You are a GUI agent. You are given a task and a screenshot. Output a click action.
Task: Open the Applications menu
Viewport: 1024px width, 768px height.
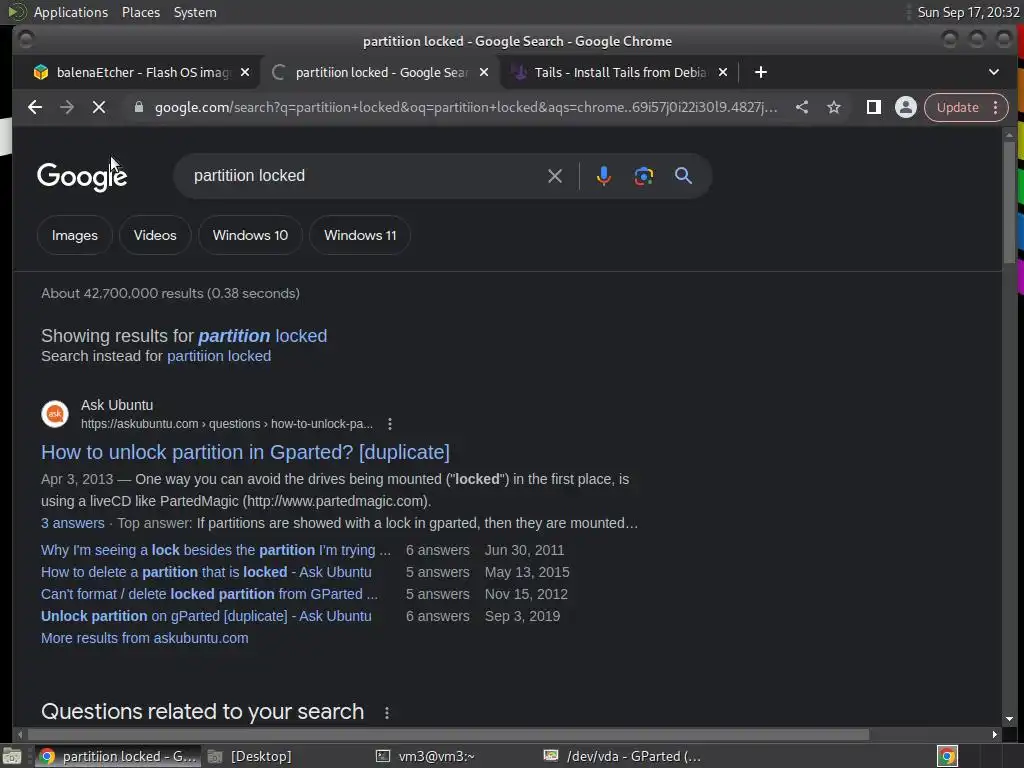click(71, 12)
